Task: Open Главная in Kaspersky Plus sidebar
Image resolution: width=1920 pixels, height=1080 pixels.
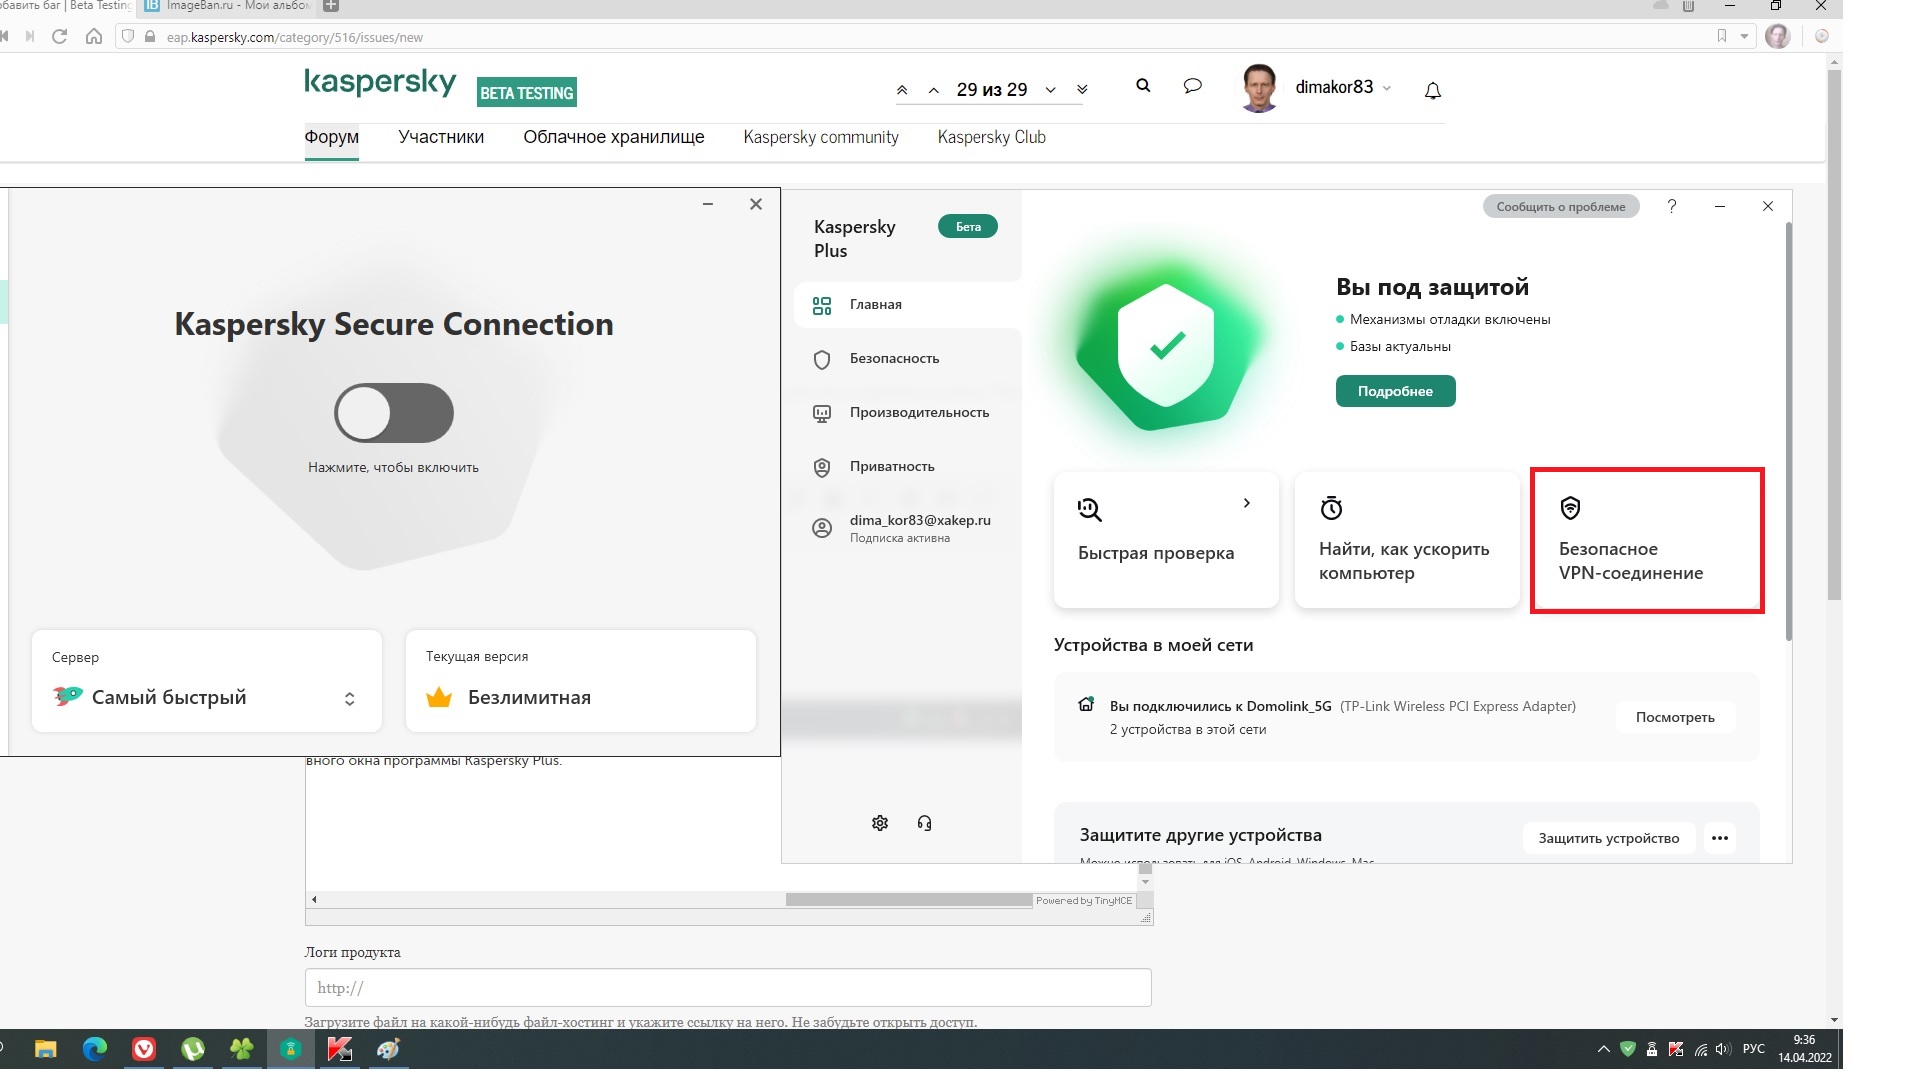Action: coord(907,305)
